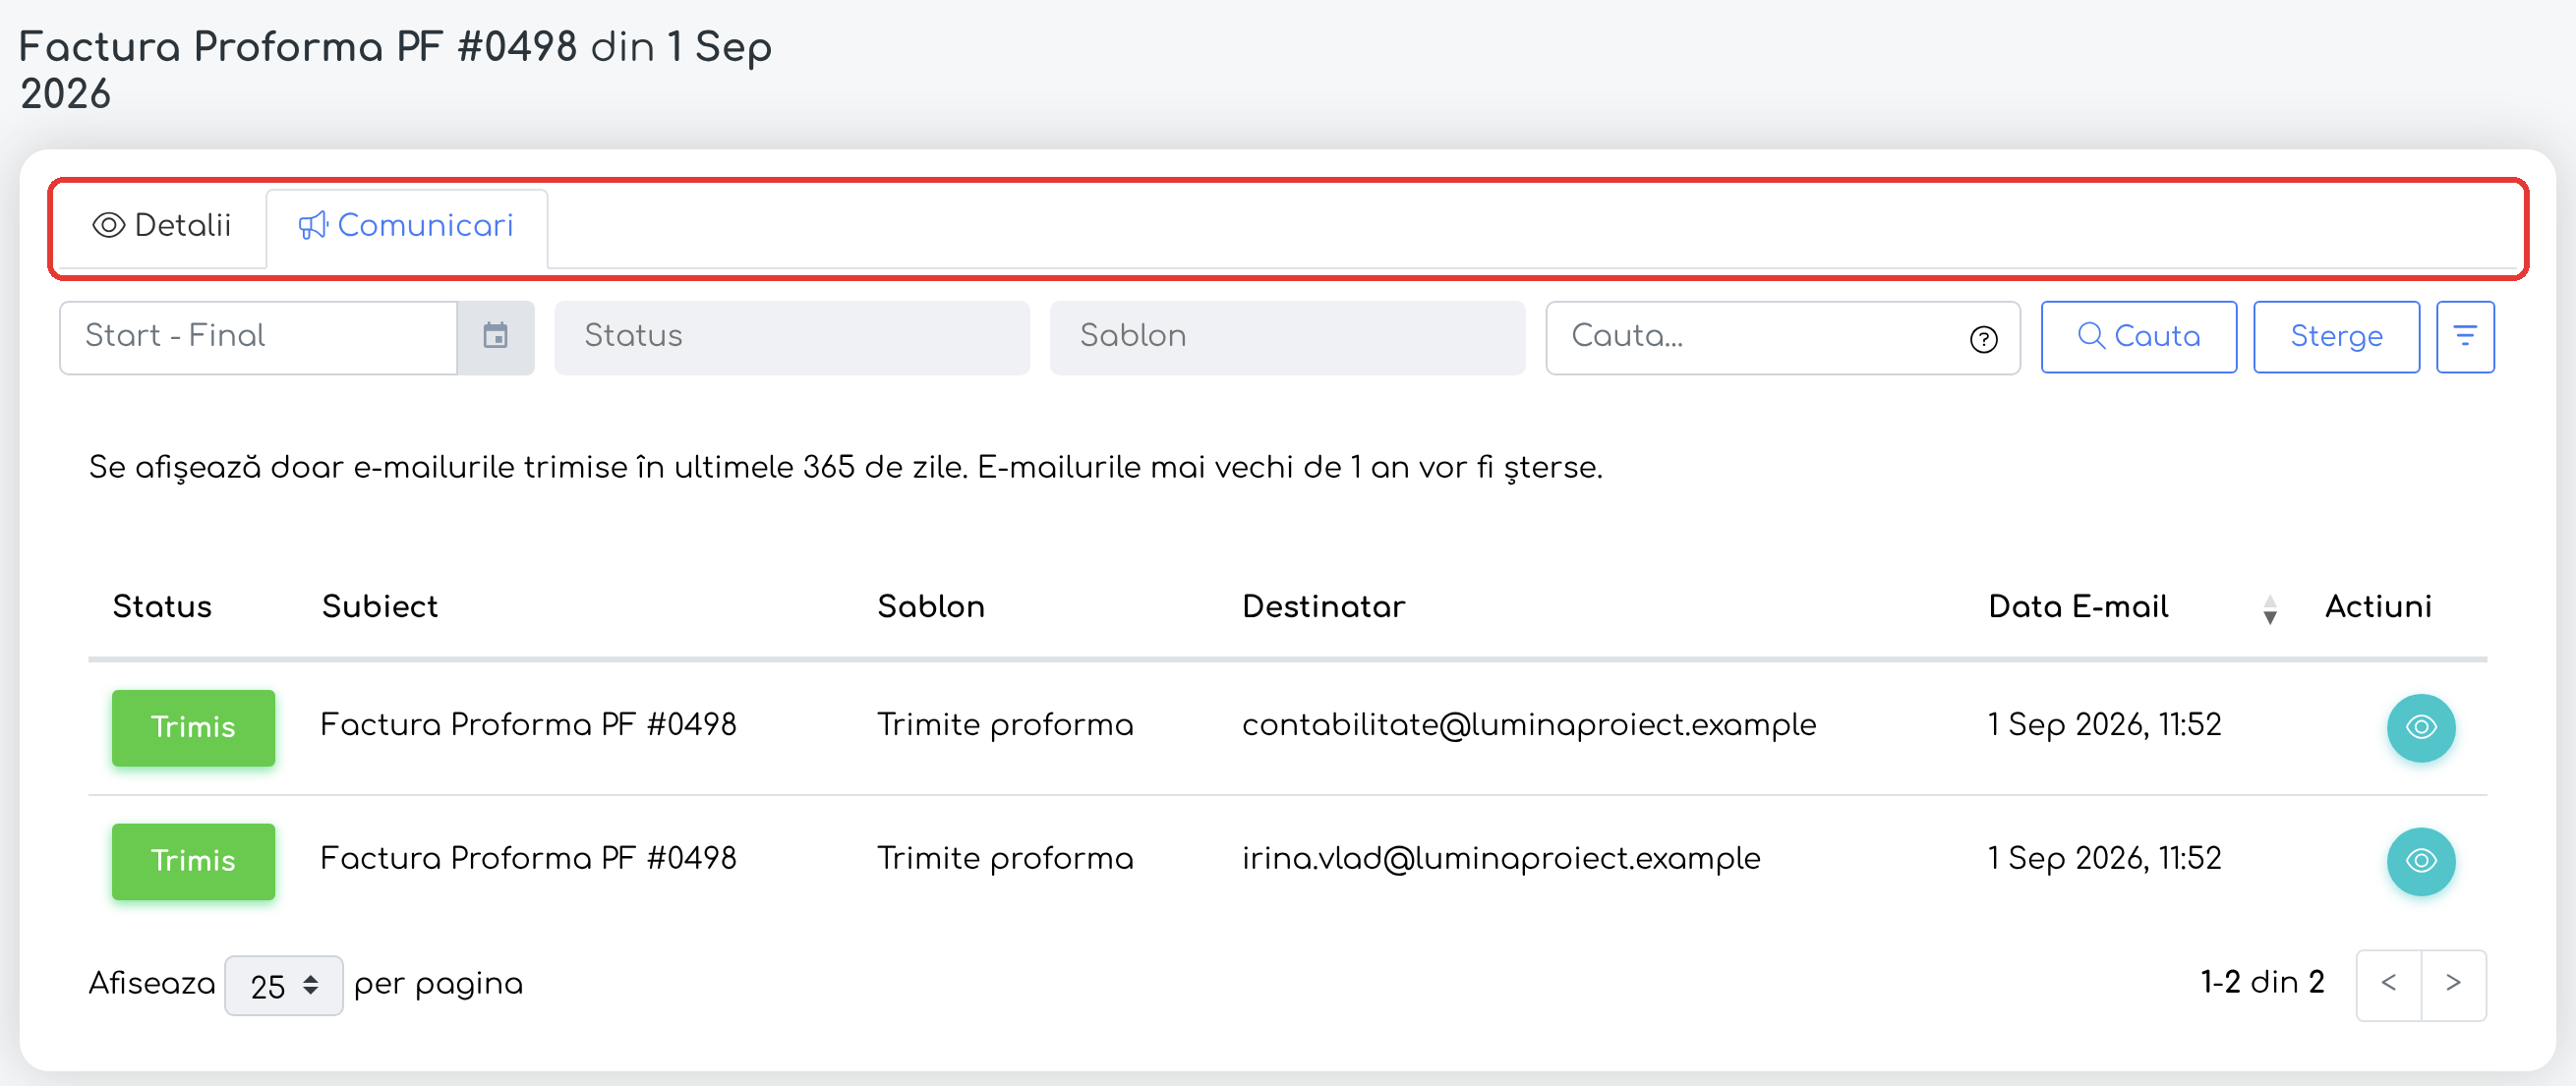
Task: Go to next page arrow
Action: pyautogui.click(x=2453, y=984)
